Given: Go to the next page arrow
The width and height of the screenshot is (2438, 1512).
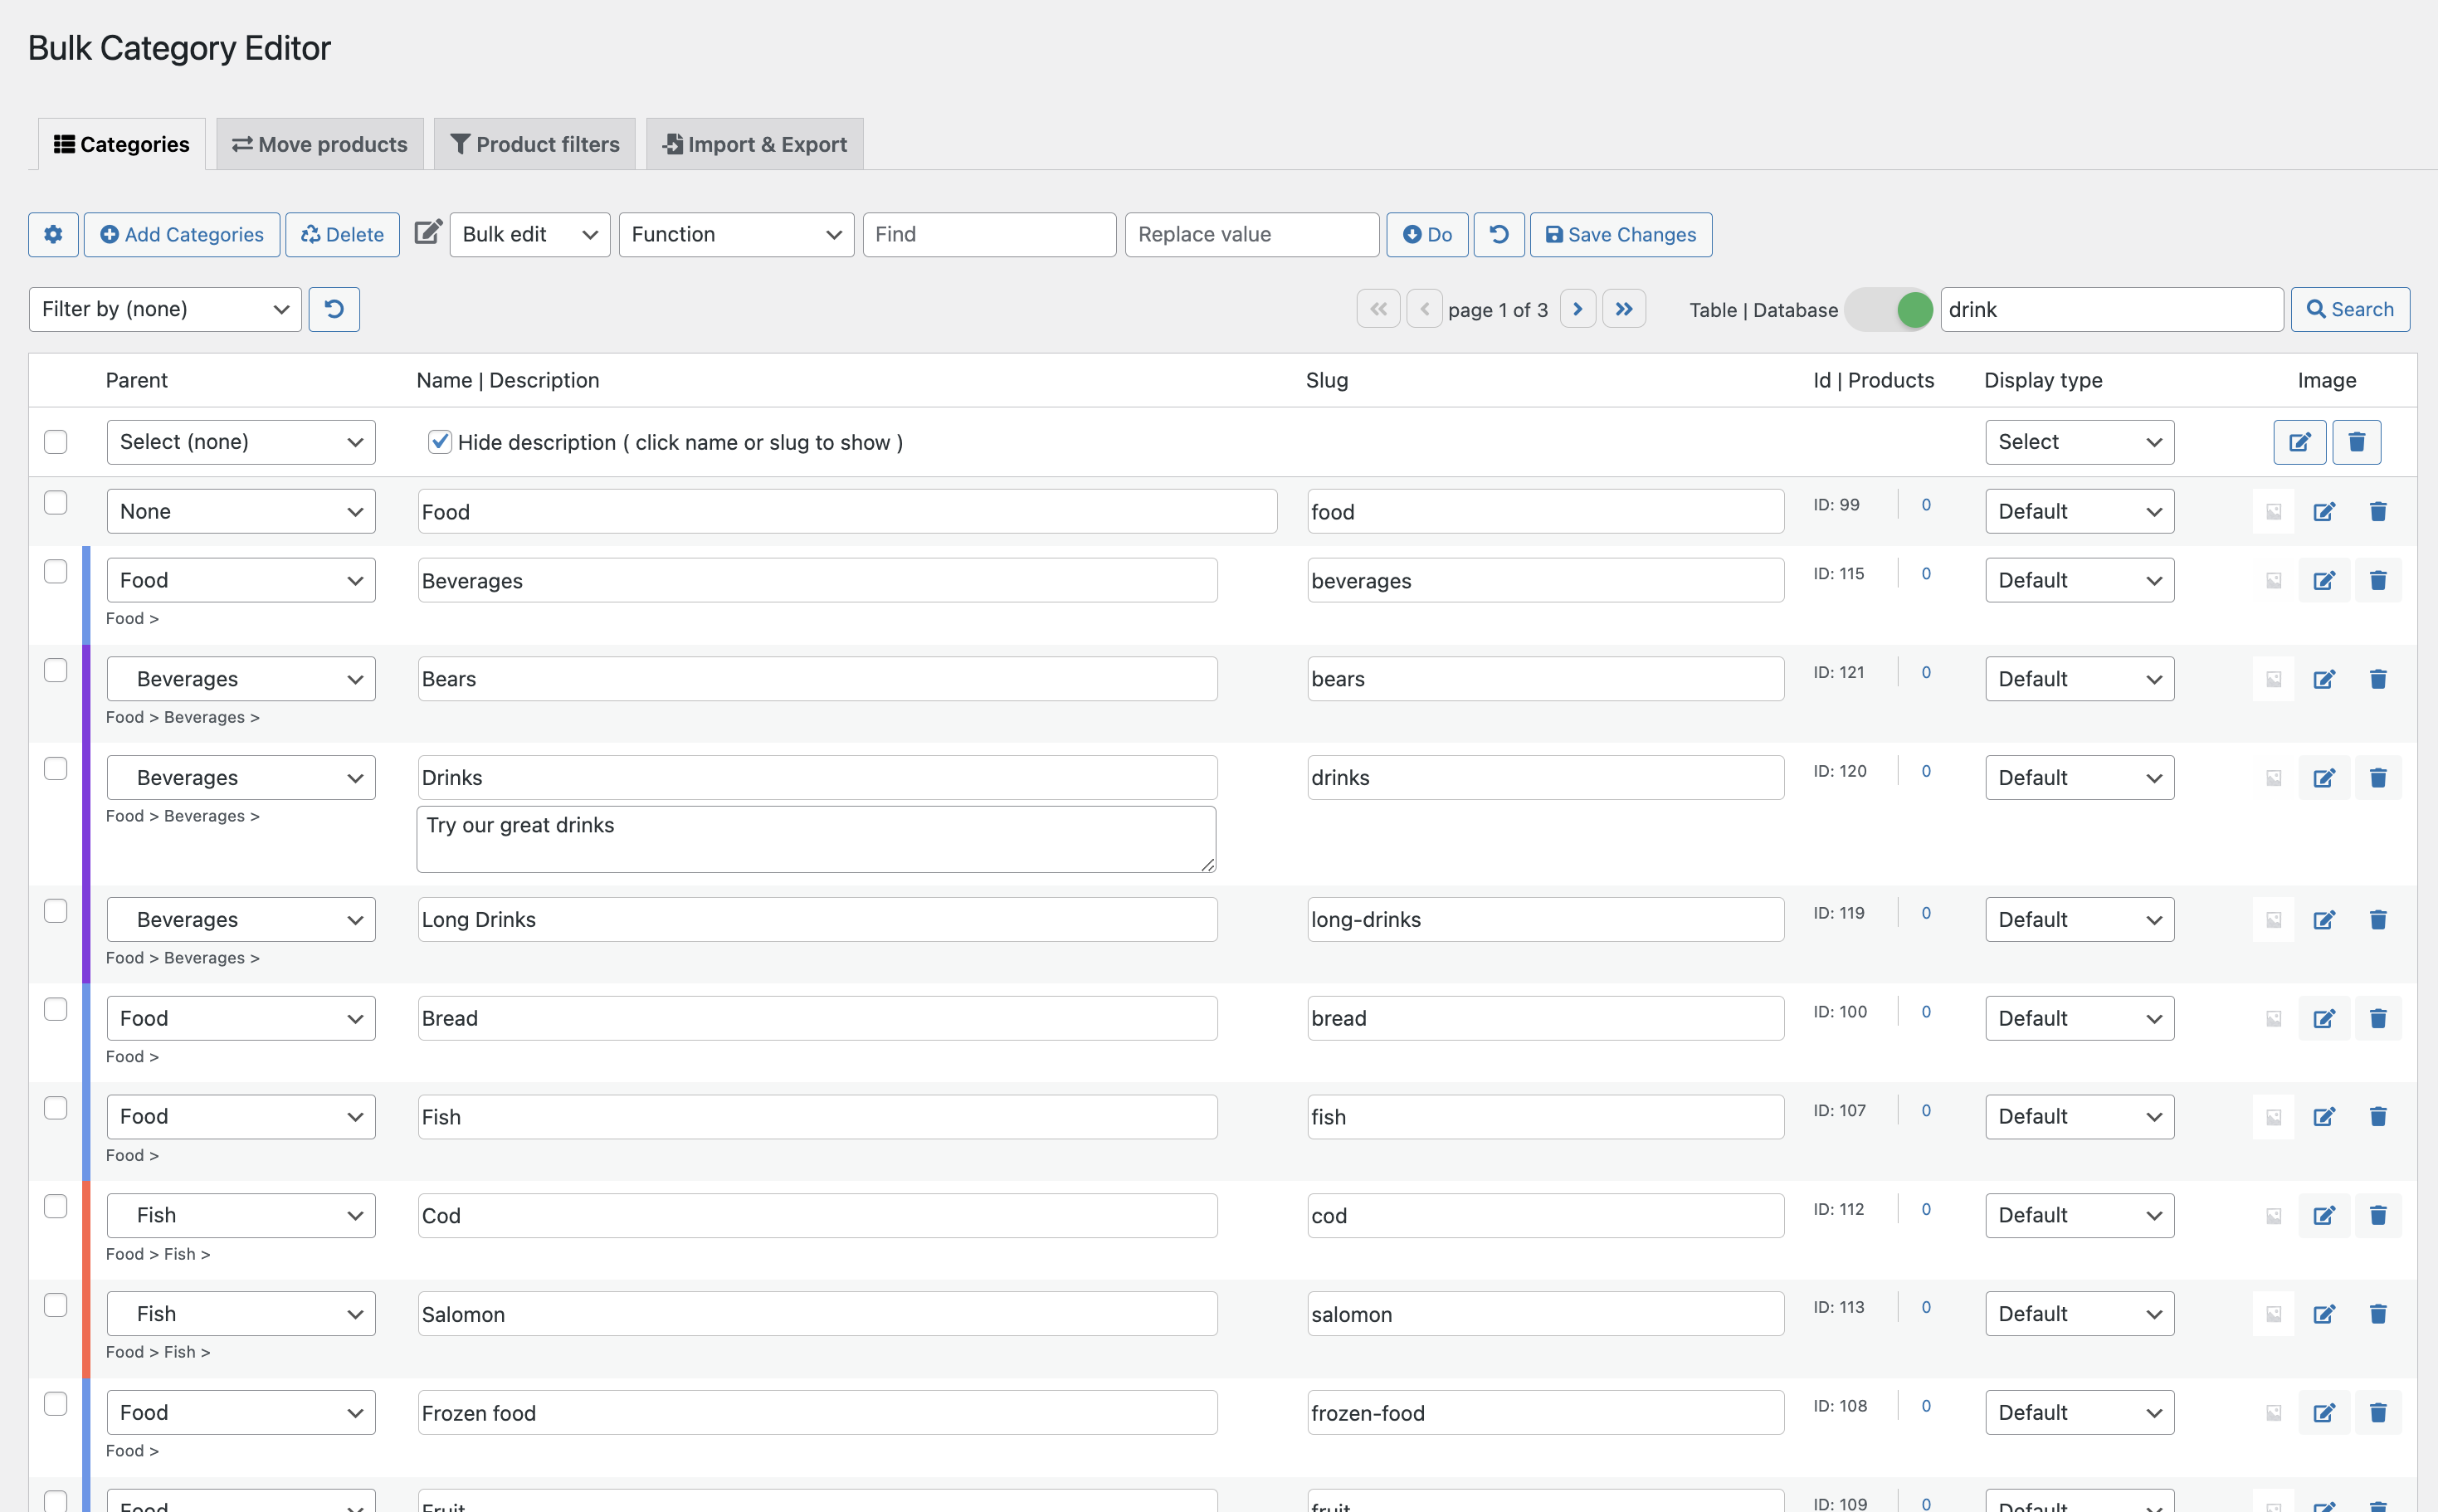Looking at the screenshot, I should point(1578,309).
